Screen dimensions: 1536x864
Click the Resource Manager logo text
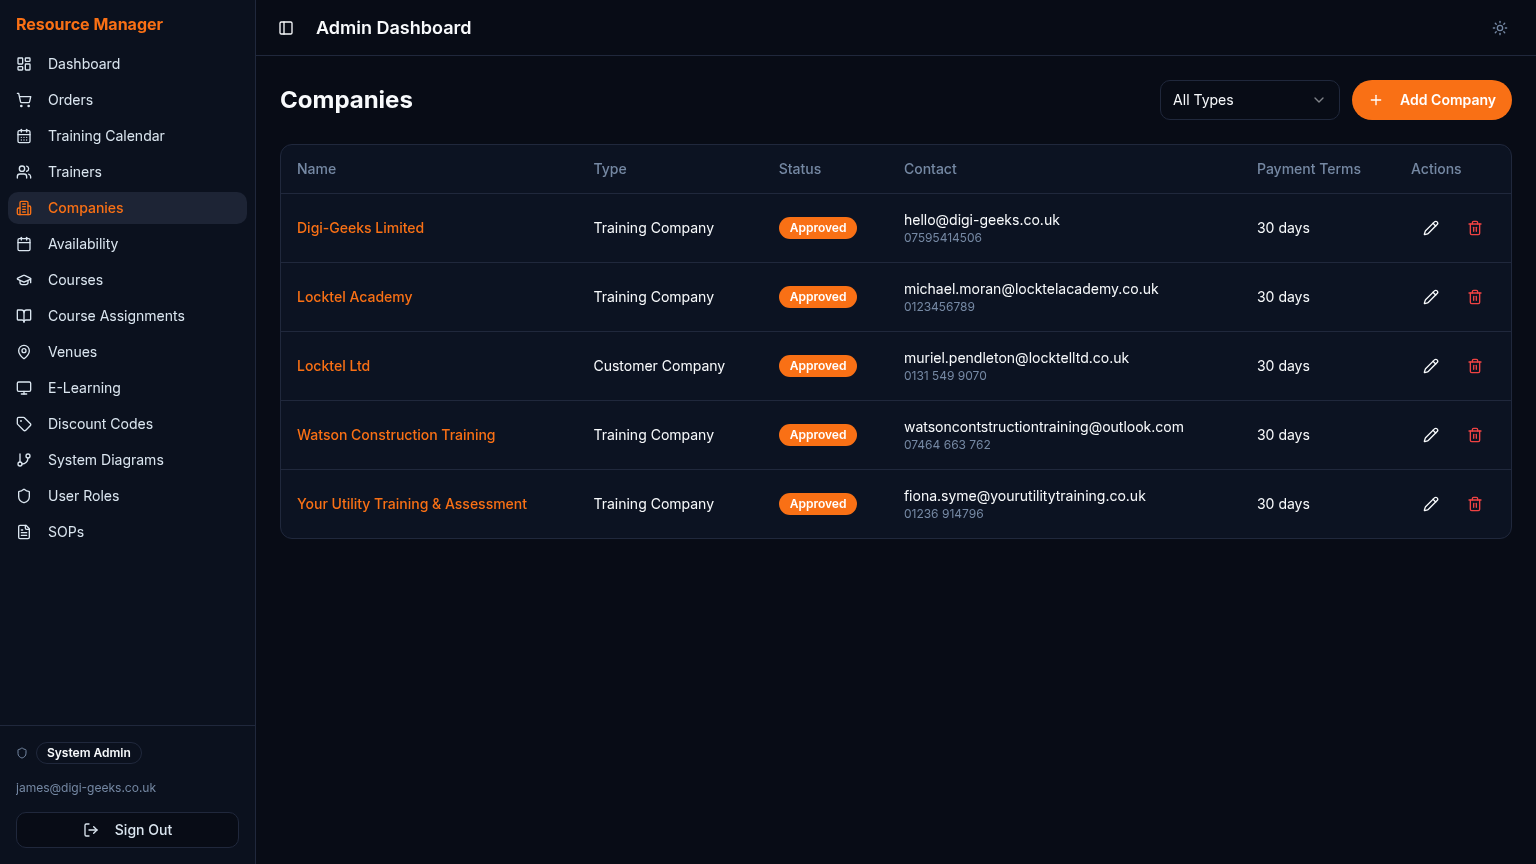coord(89,24)
